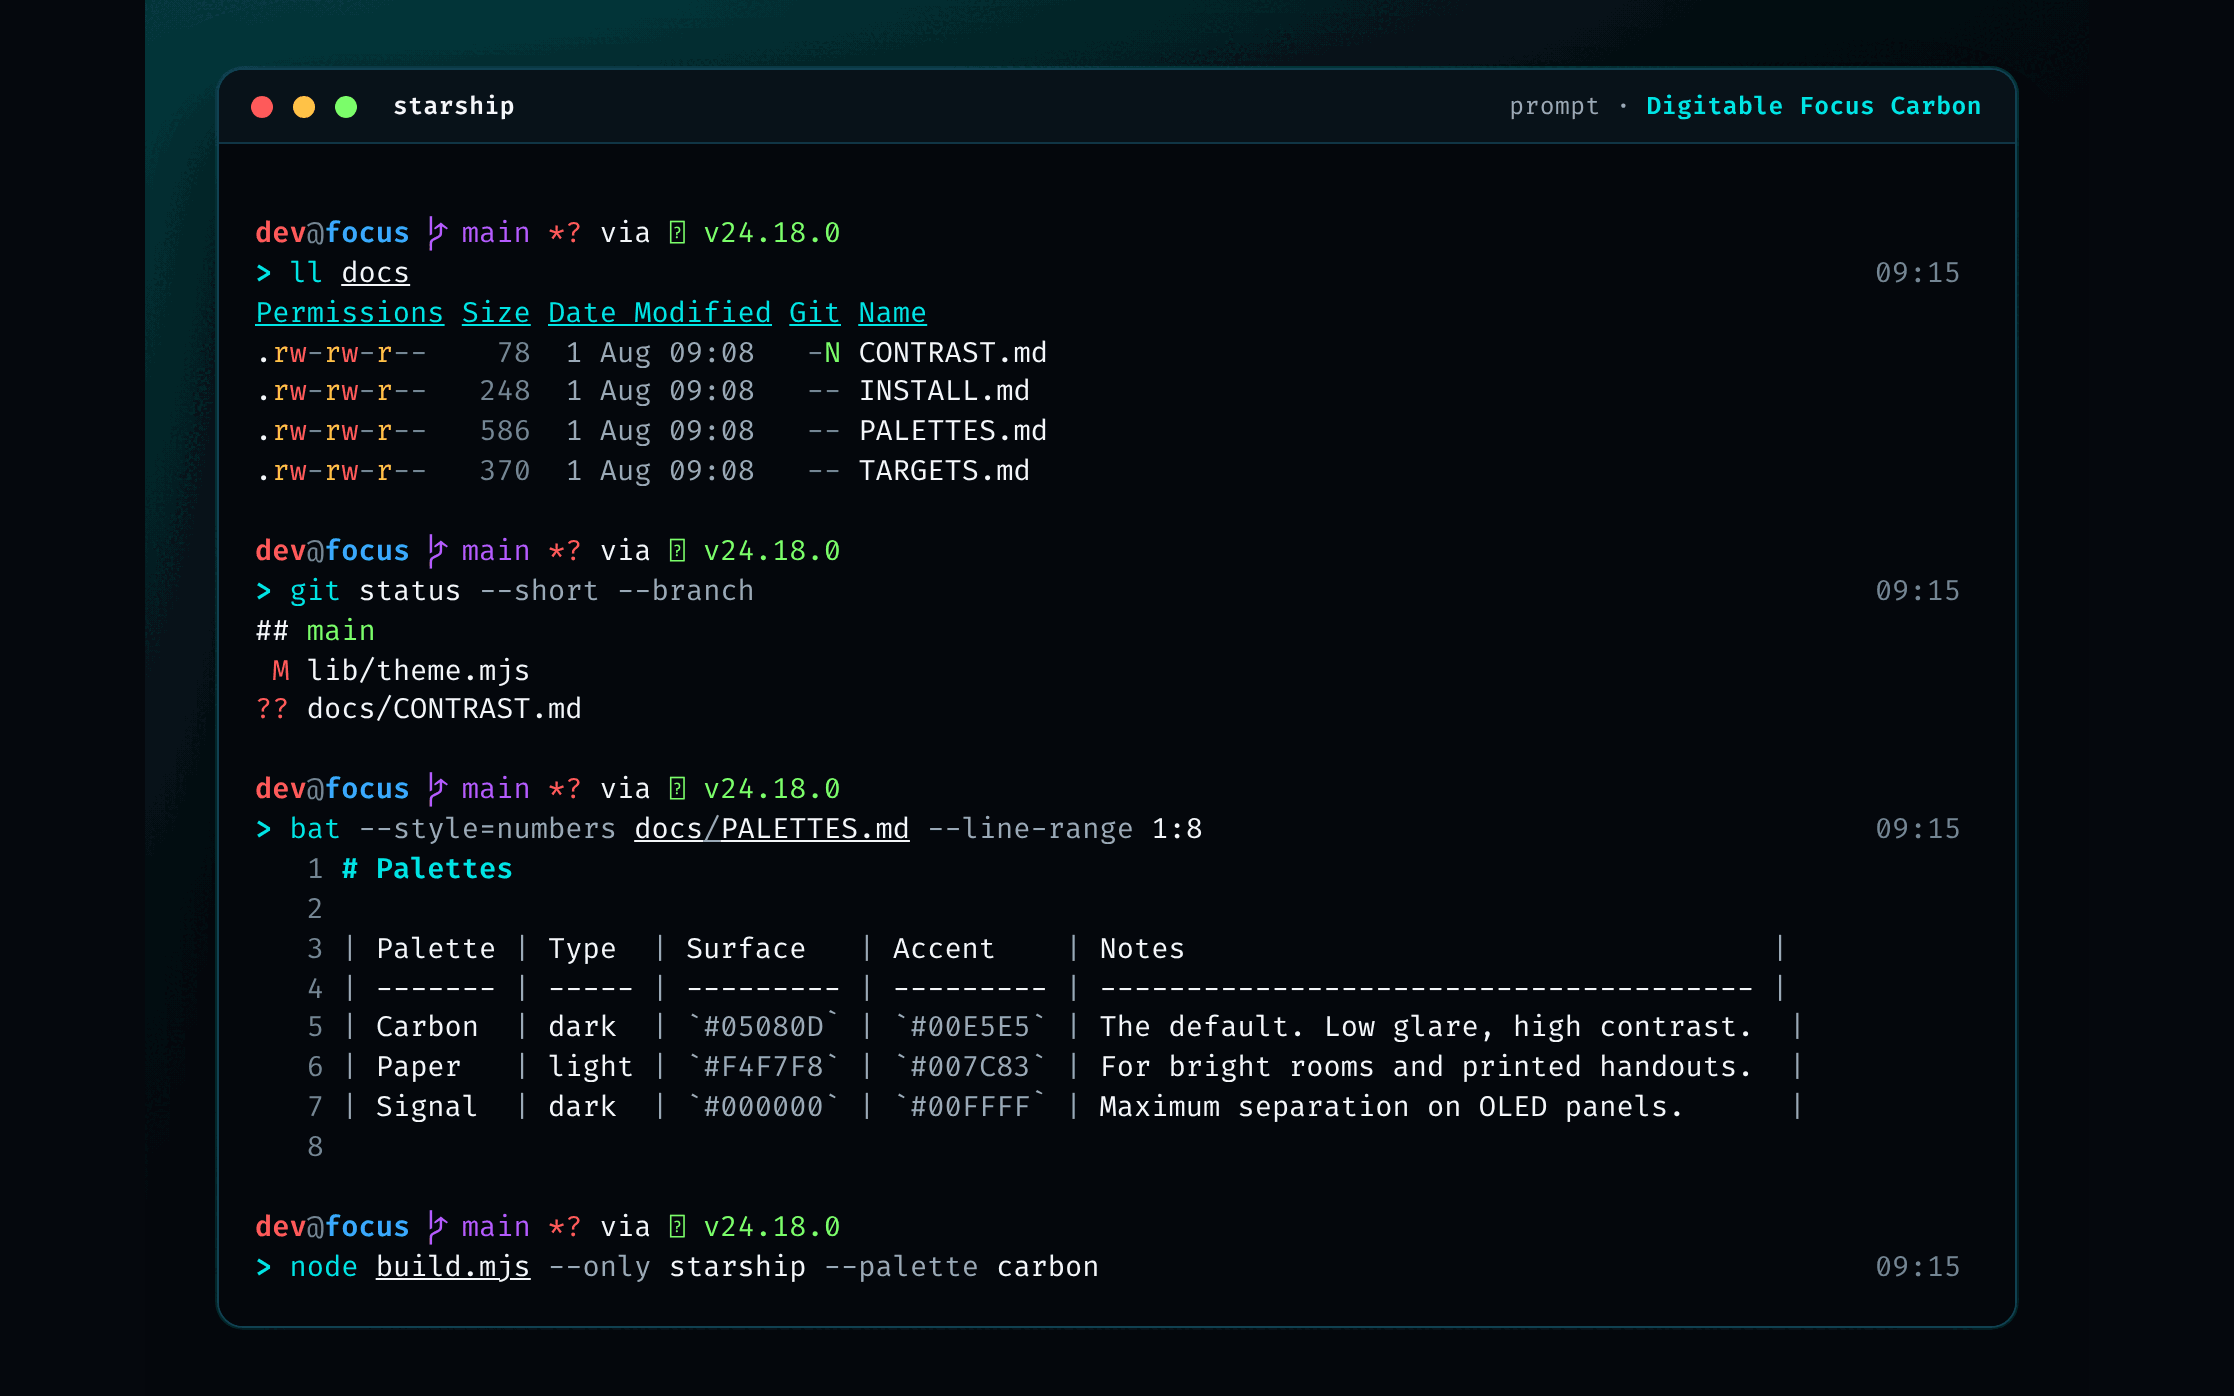Click the '1:8' line-range value
The width and height of the screenshot is (2234, 1396).
click(1177, 829)
